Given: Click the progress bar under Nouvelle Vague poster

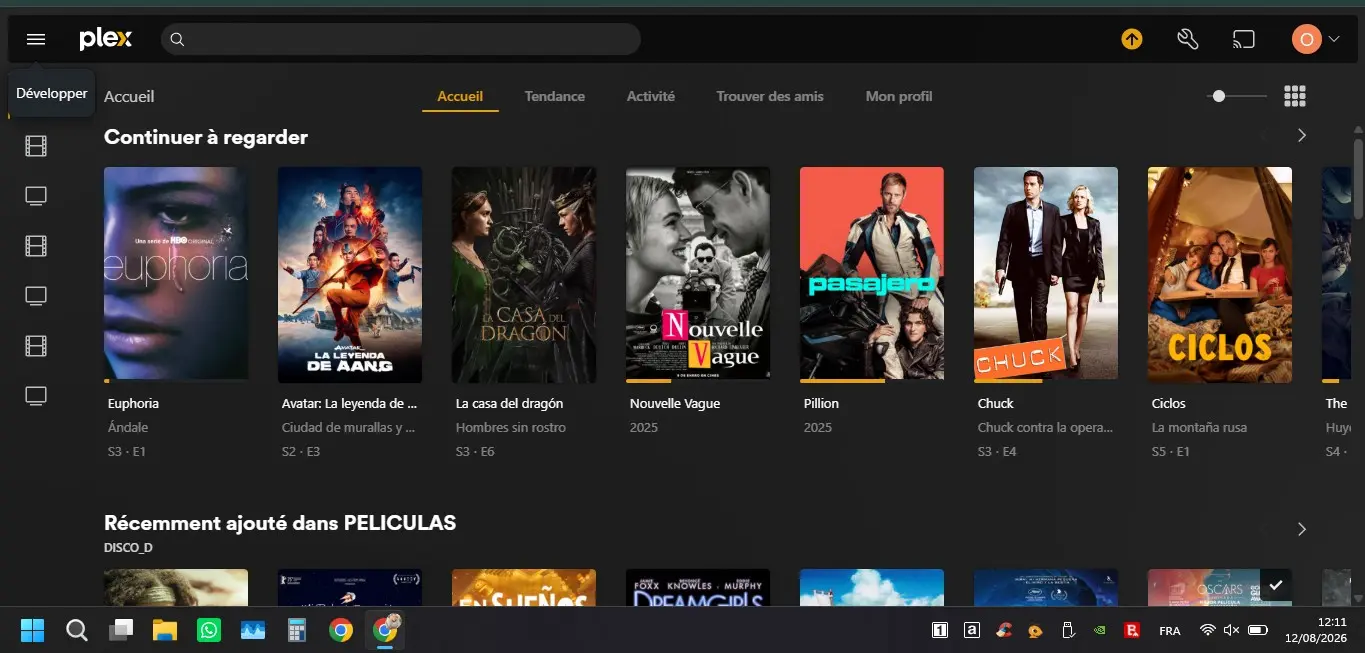Looking at the screenshot, I should (698, 381).
